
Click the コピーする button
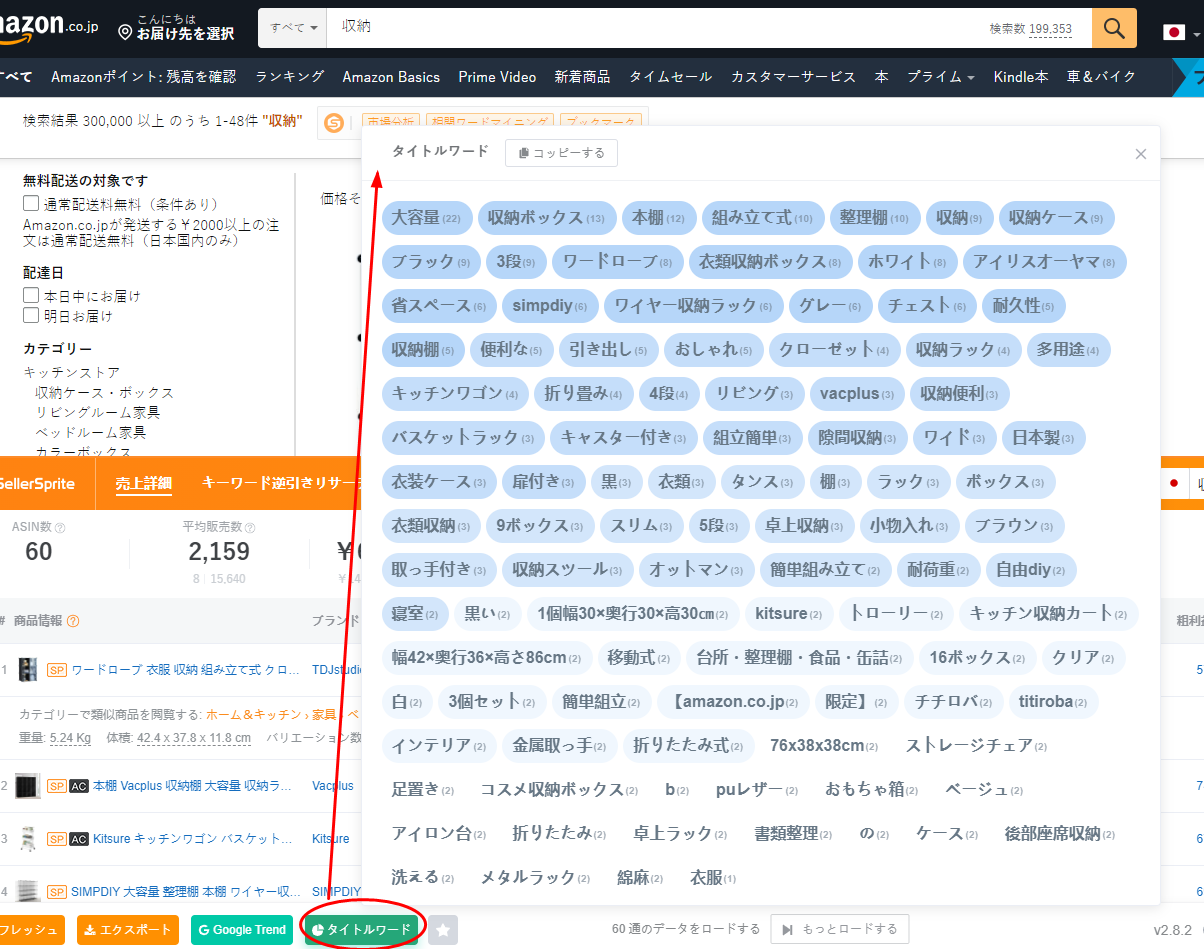[x=562, y=153]
